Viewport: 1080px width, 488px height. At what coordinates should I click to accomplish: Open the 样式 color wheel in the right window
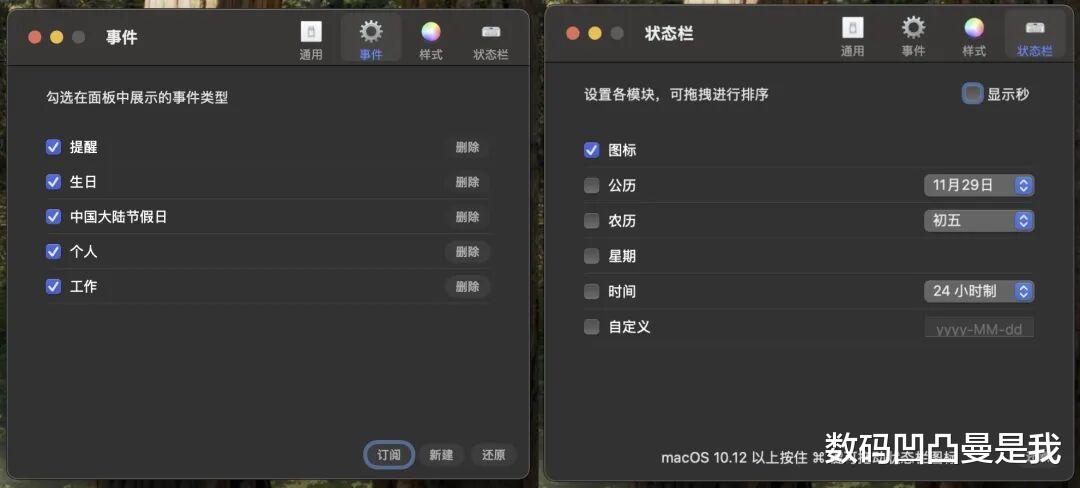974,38
